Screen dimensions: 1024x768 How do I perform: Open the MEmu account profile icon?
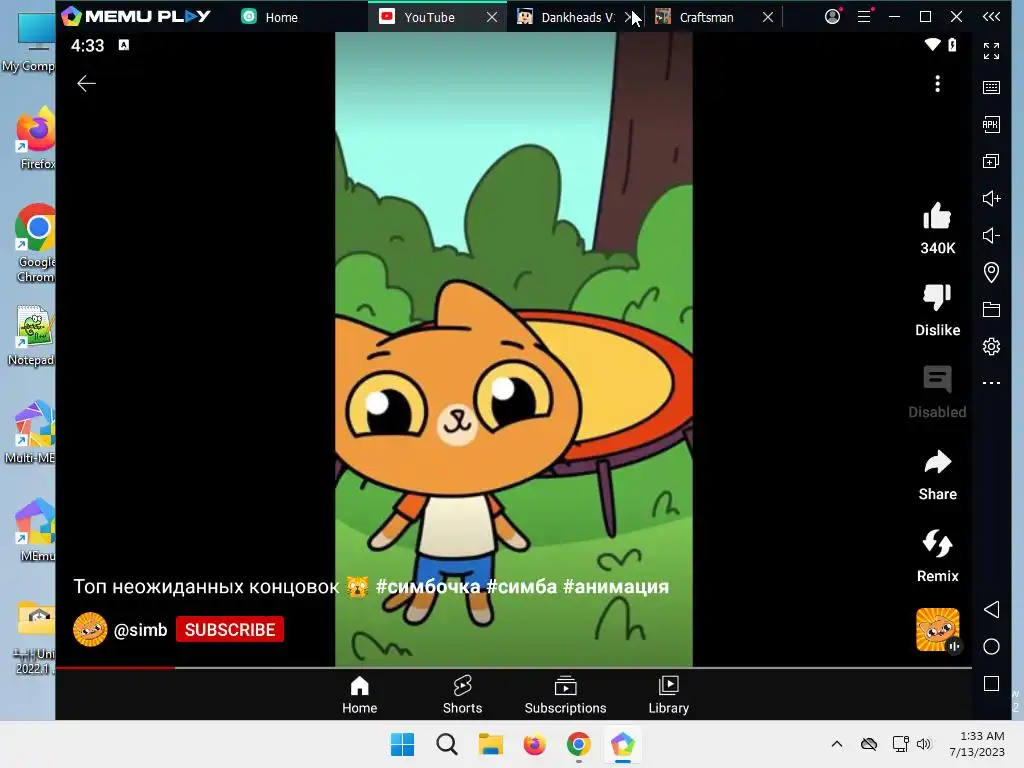click(833, 16)
